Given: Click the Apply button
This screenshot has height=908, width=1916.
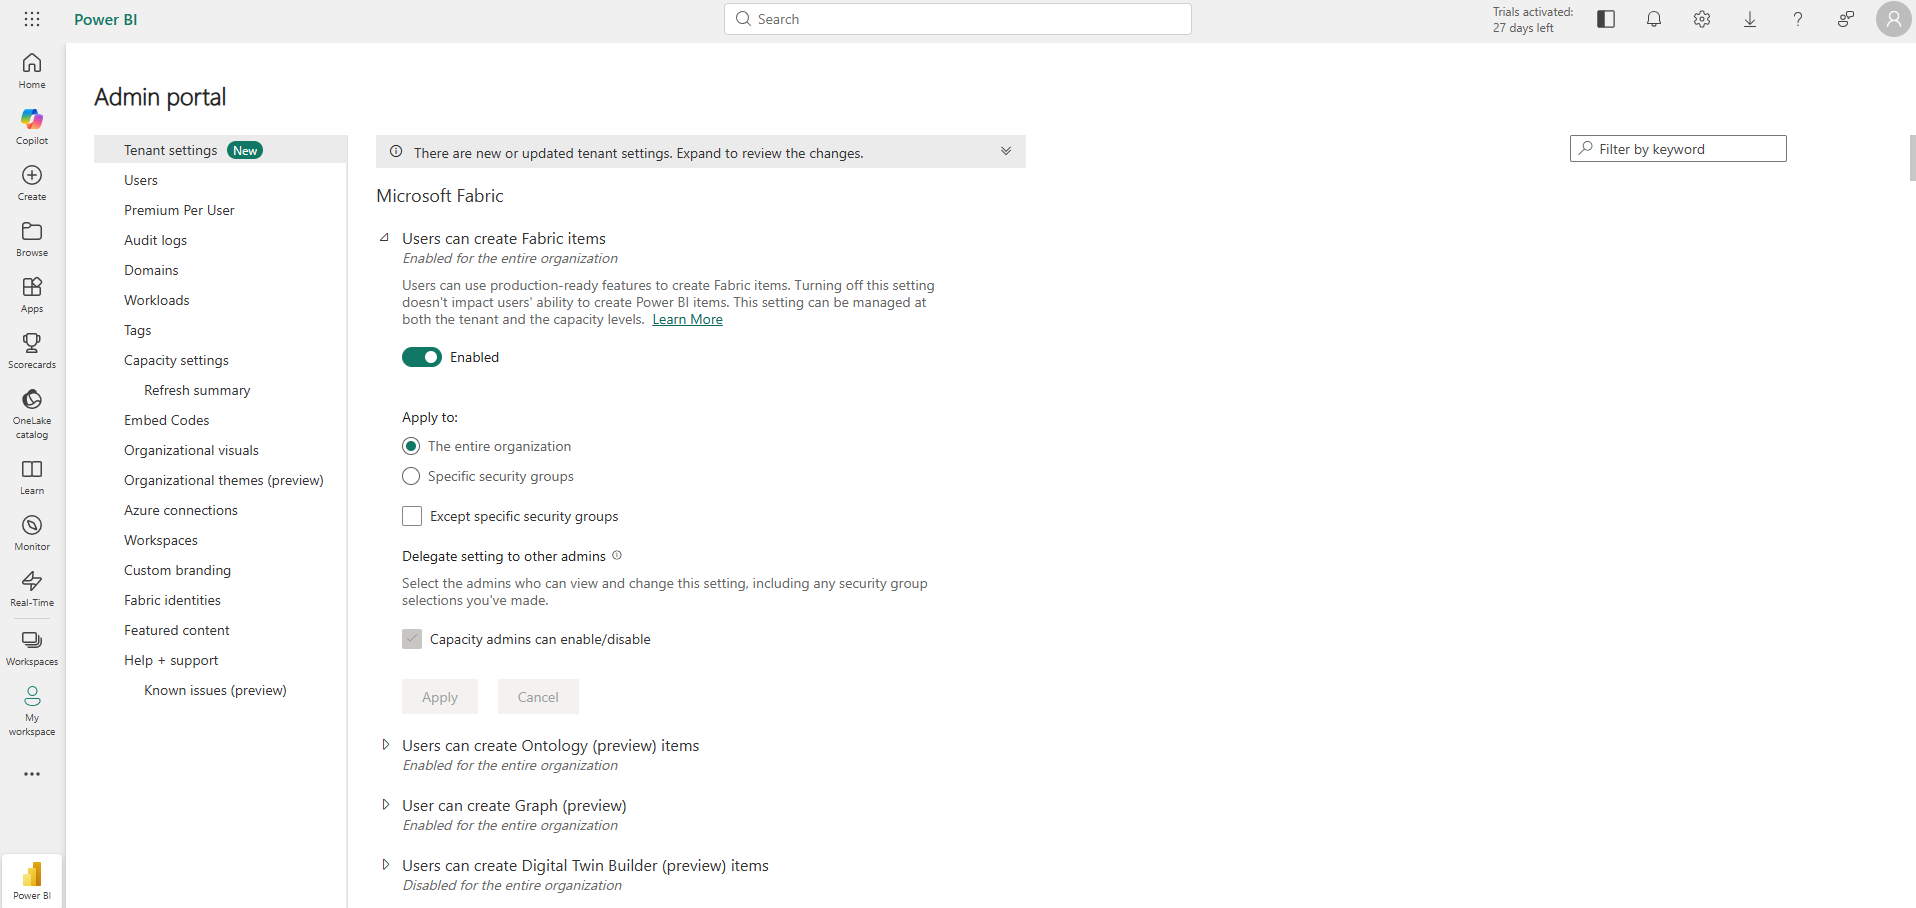Looking at the screenshot, I should pos(440,697).
